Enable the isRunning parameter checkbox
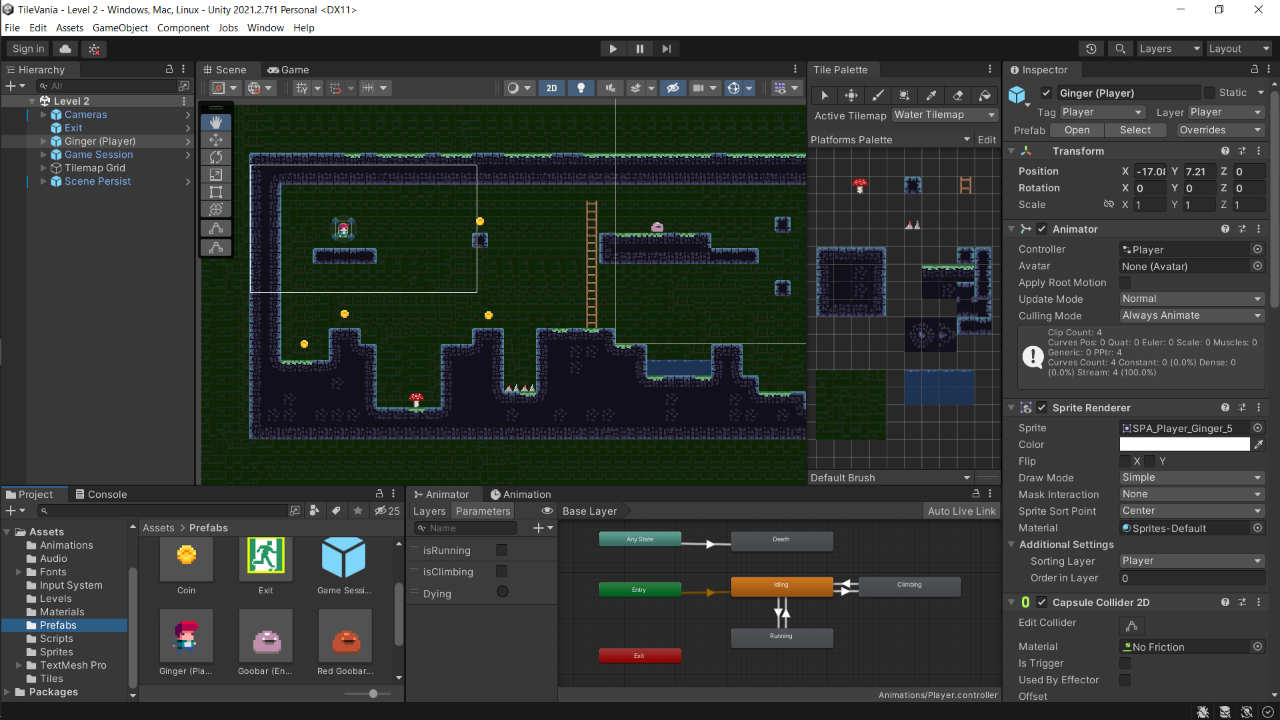The width and height of the screenshot is (1280, 720). [502, 550]
